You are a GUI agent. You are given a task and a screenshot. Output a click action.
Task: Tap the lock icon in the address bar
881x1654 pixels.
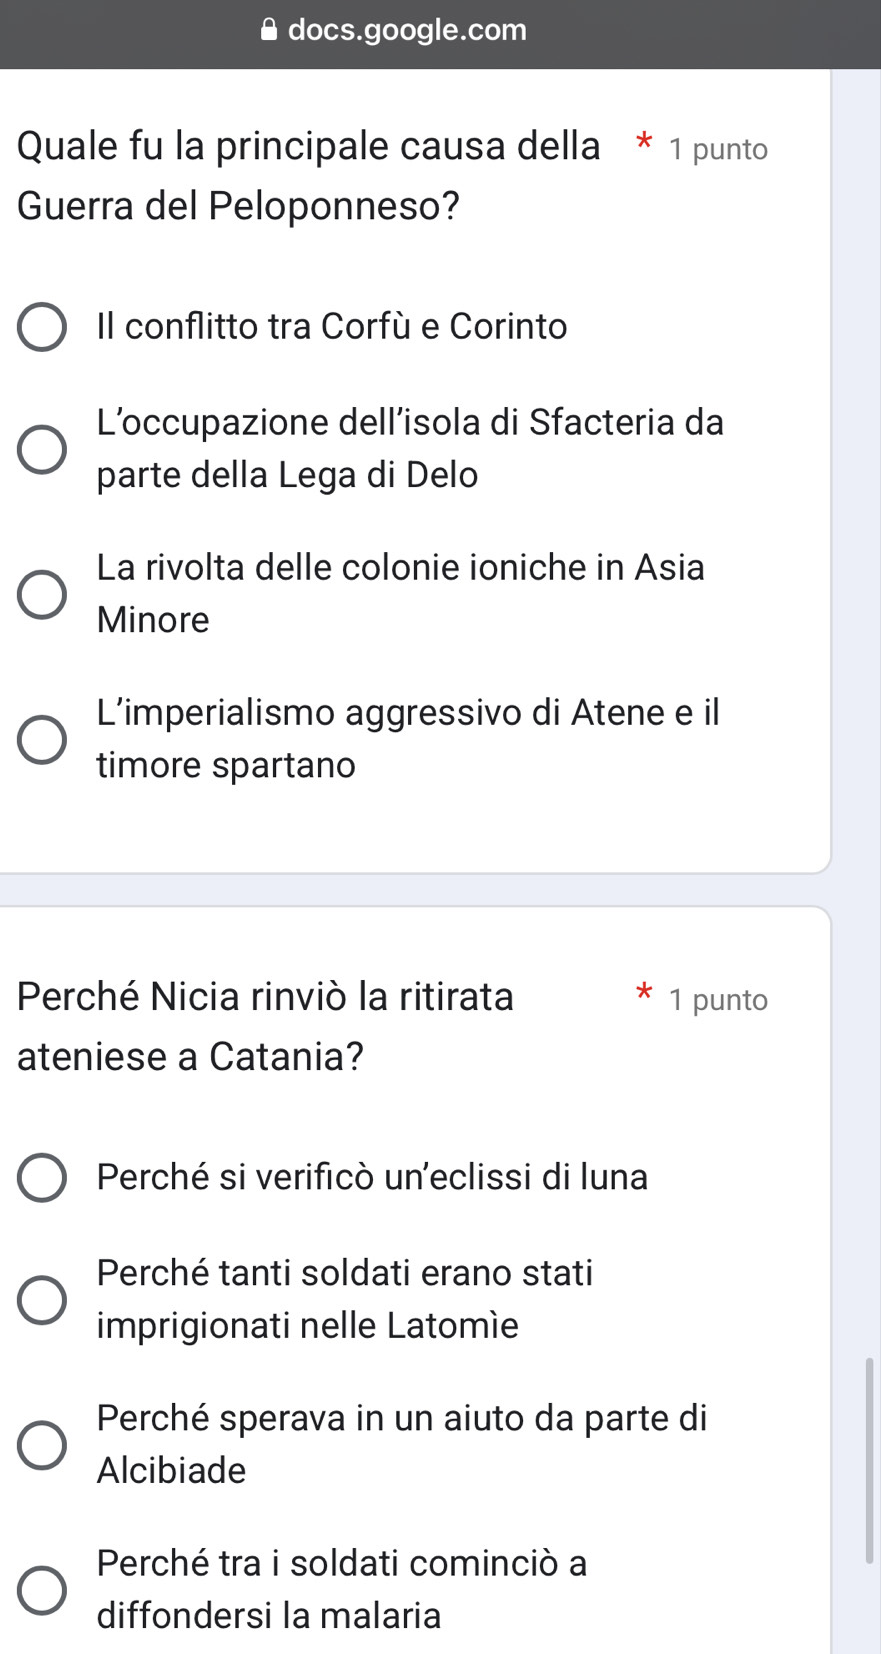tap(269, 30)
